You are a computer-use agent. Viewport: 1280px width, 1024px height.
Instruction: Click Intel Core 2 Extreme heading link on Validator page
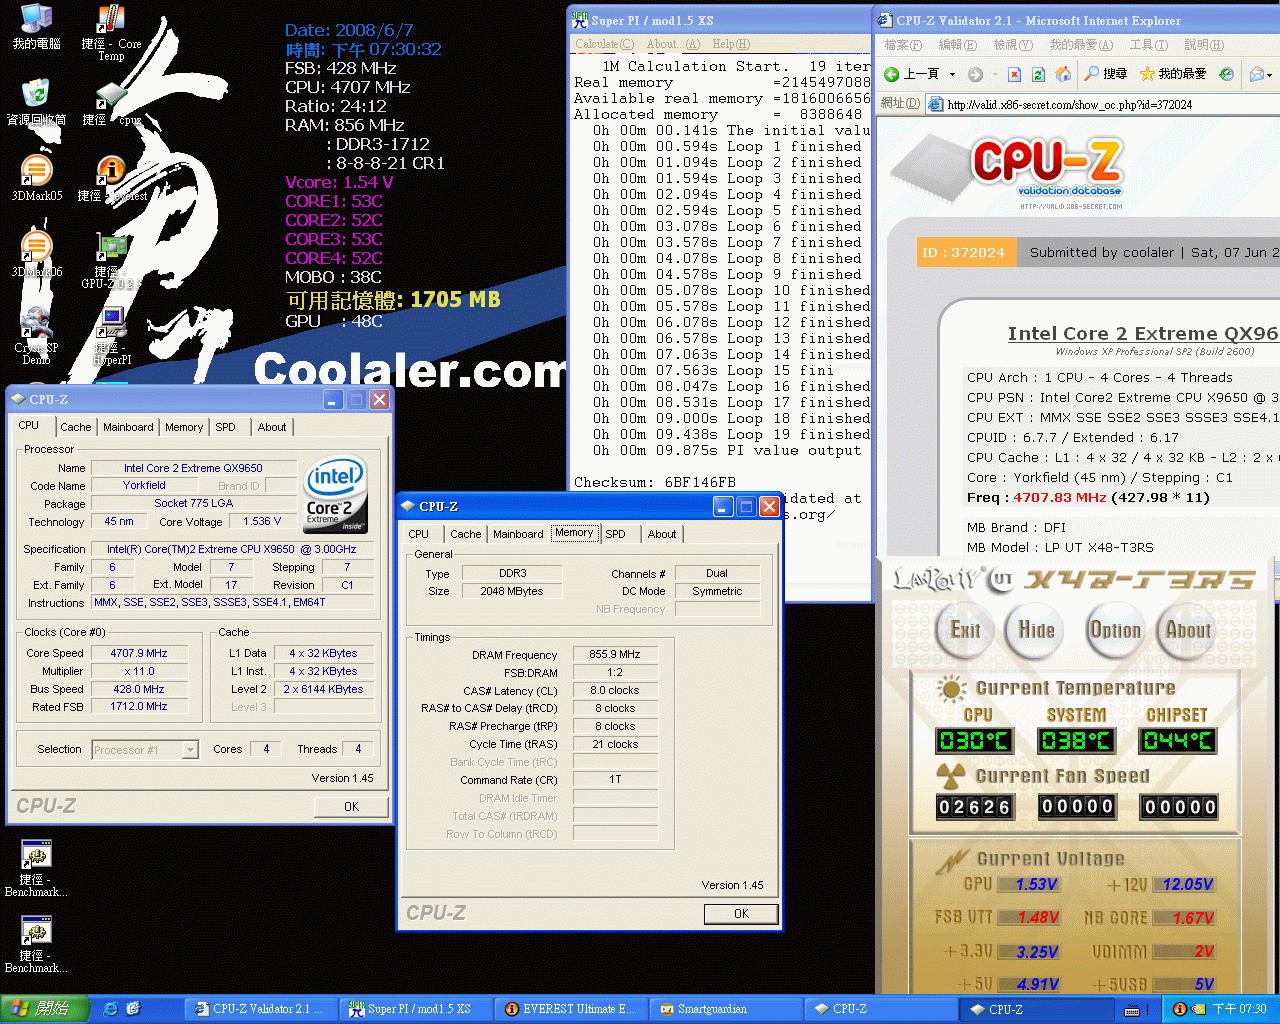pos(1143,334)
